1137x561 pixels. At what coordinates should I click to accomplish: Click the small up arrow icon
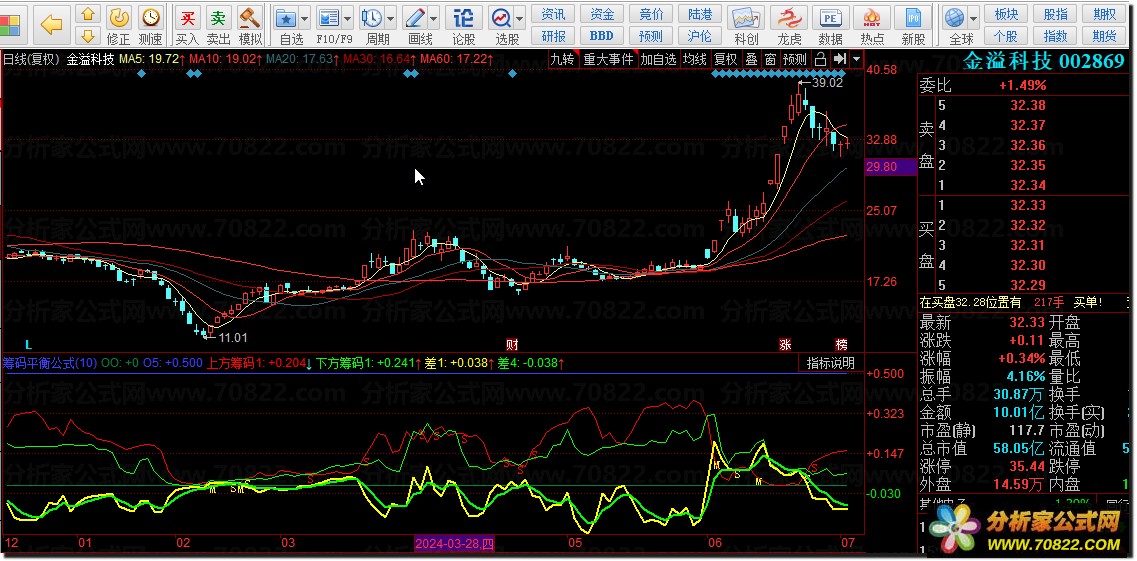88,14
